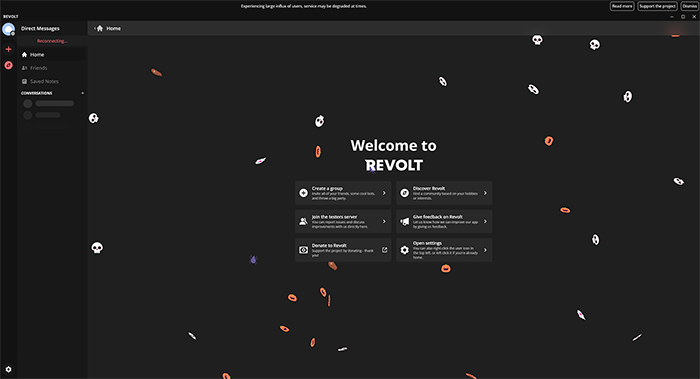The height and width of the screenshot is (379, 700).
Task: Click the gear icon on Open settings card
Action: (404, 250)
